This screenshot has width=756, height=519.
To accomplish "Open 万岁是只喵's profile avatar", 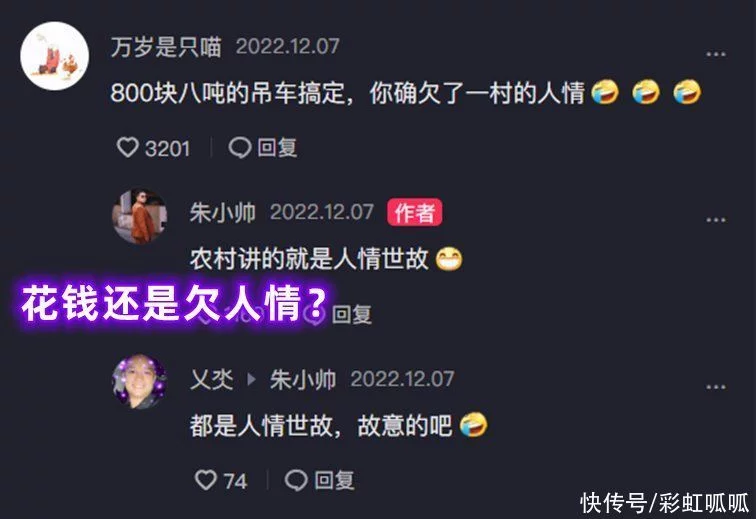I will coord(54,55).
